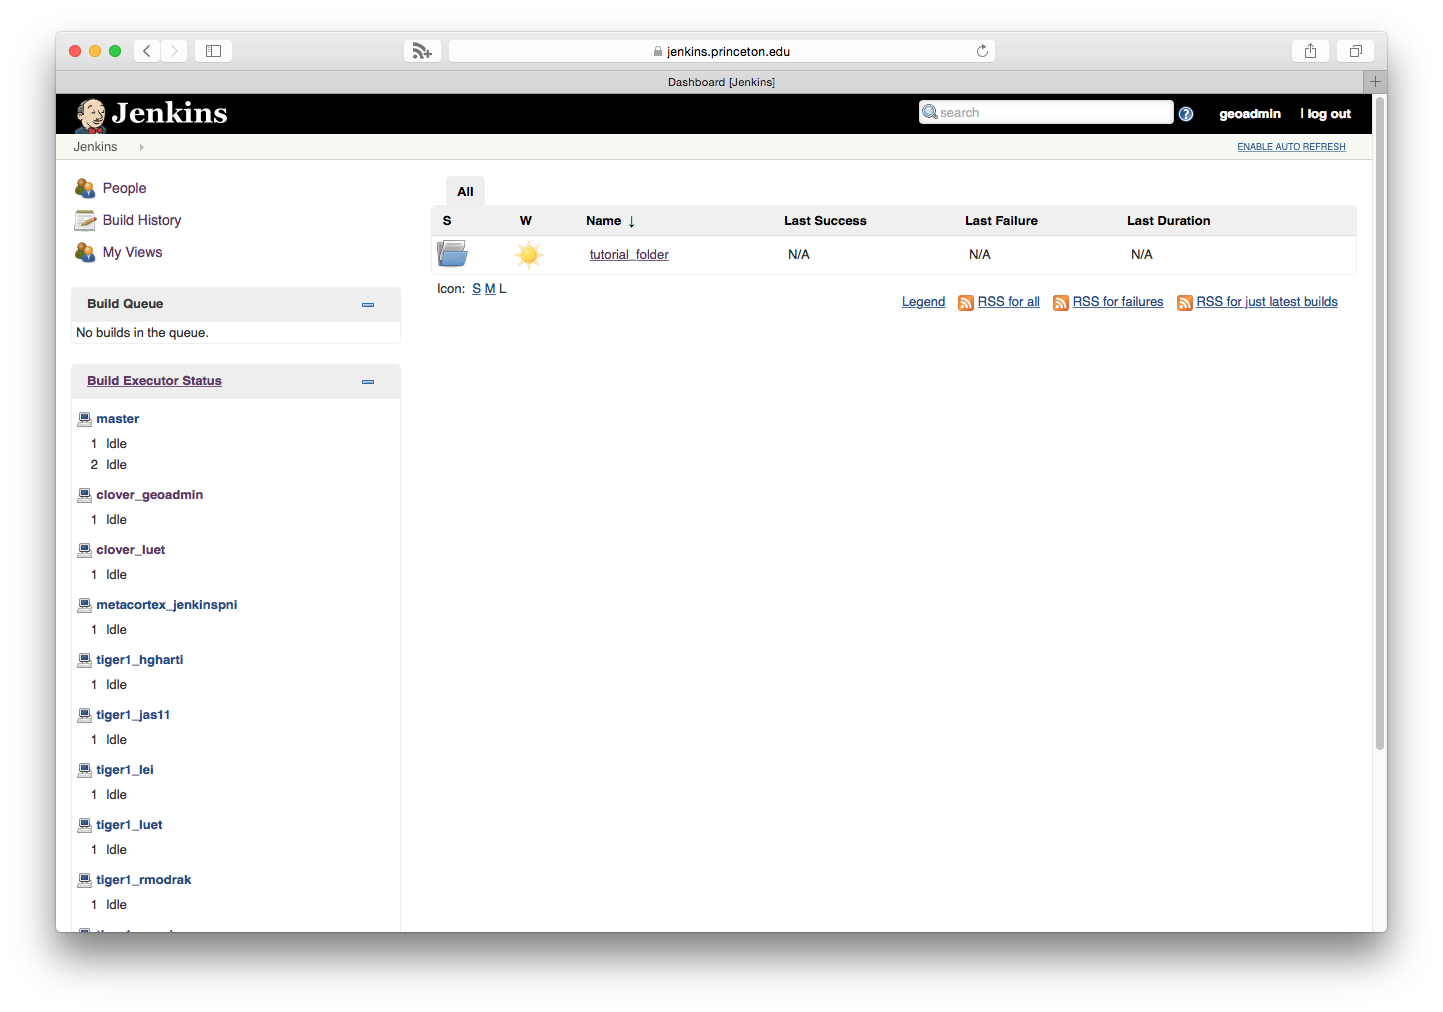Click RSS icon for just latest builds

1184,303
